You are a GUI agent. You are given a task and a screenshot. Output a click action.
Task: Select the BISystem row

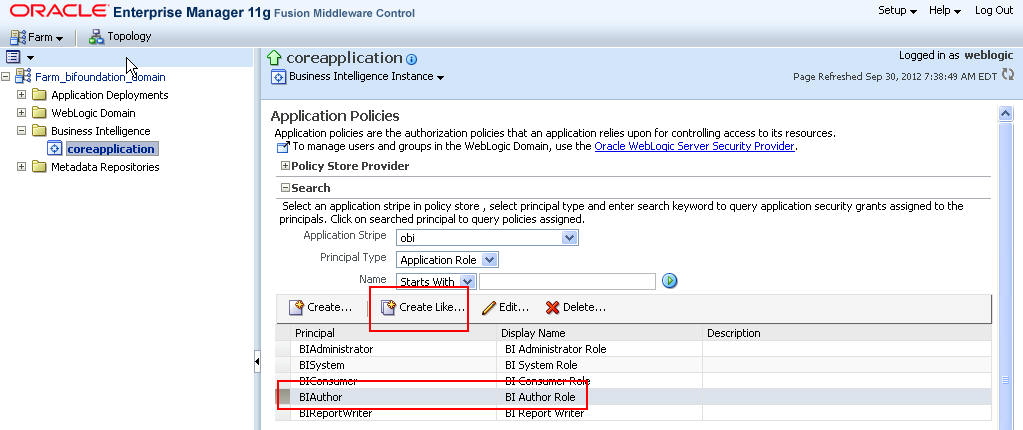(x=633, y=365)
